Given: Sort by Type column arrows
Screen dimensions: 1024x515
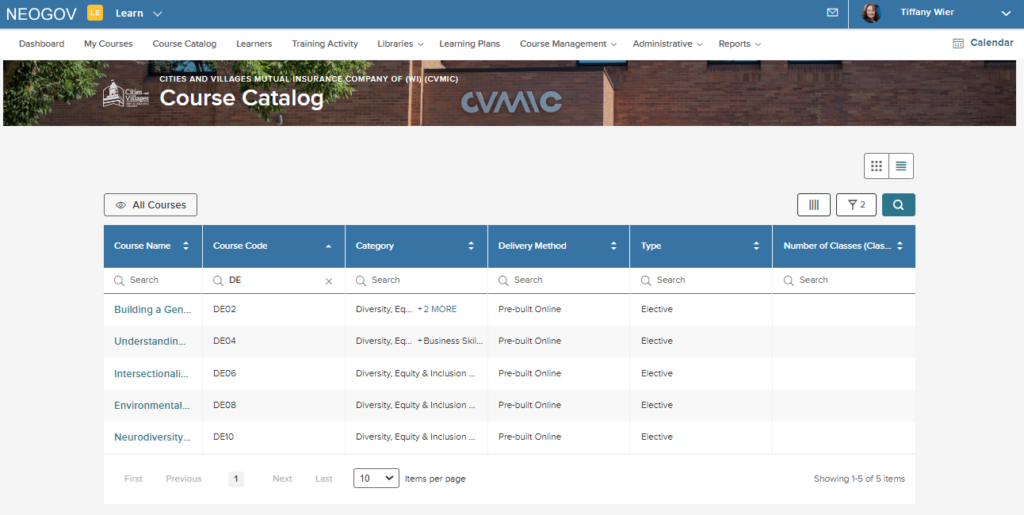Looking at the screenshot, I should (x=756, y=246).
